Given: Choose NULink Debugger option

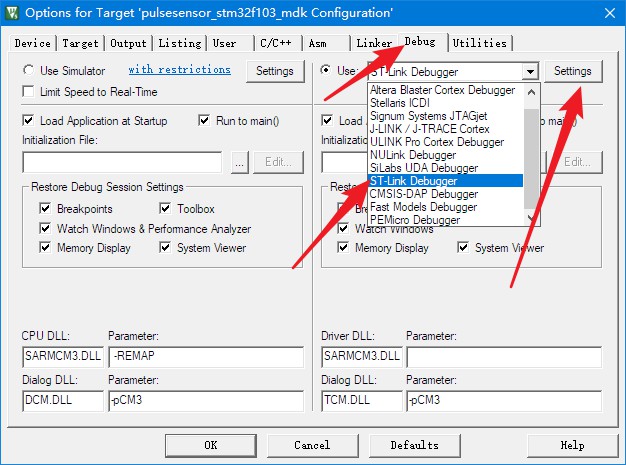Looking at the screenshot, I should point(445,155).
